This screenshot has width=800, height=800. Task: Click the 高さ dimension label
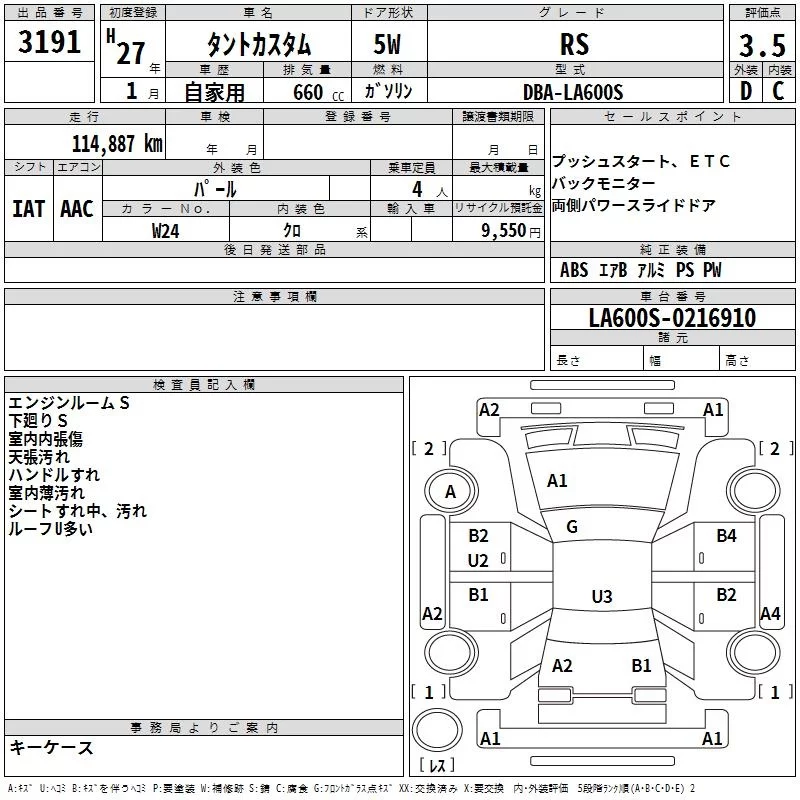pos(737,361)
